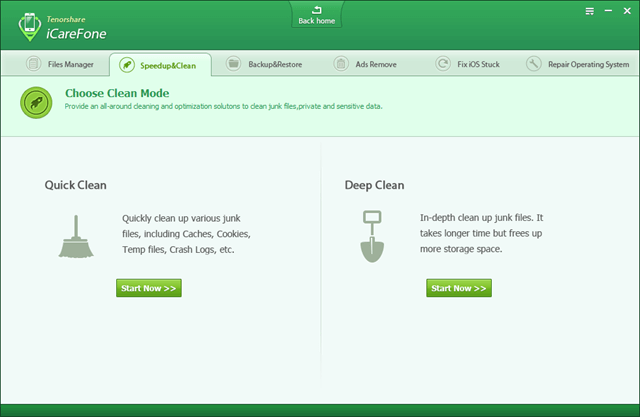Click the Deep Clean shovel icon
The image size is (640, 417).
[372, 236]
